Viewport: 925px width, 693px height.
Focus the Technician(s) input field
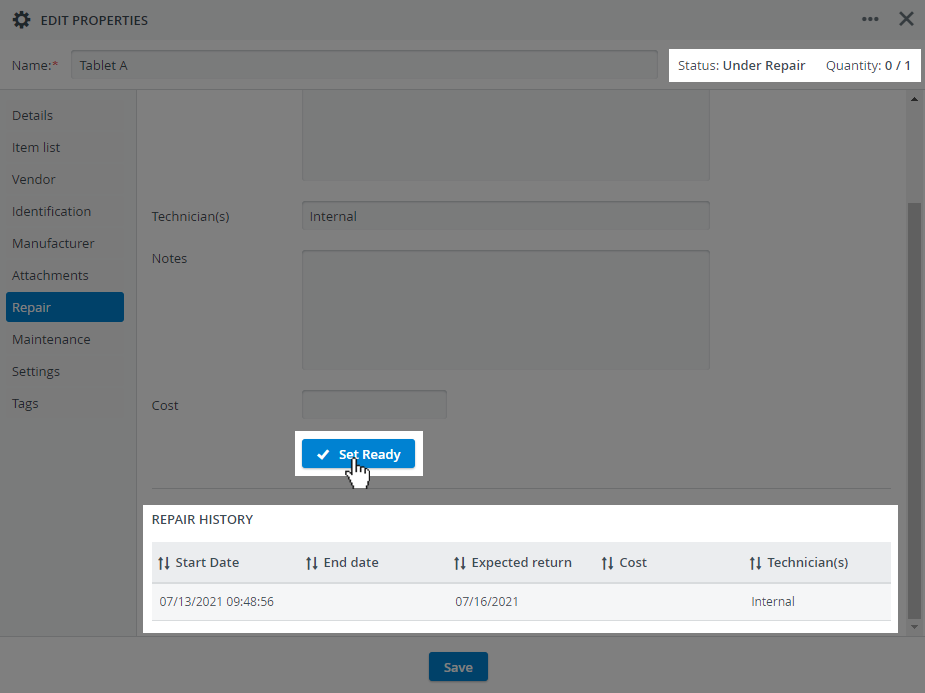pos(506,216)
